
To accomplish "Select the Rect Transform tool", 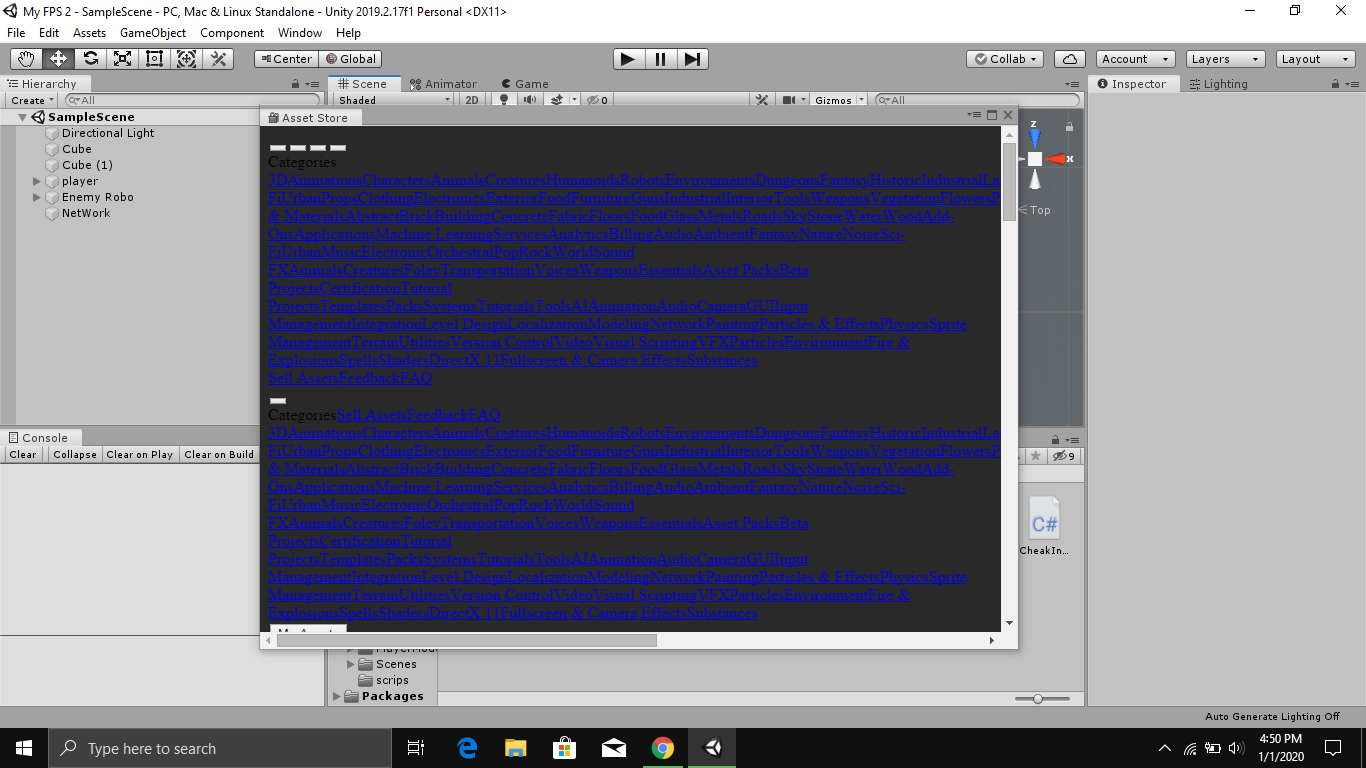I will [154, 59].
